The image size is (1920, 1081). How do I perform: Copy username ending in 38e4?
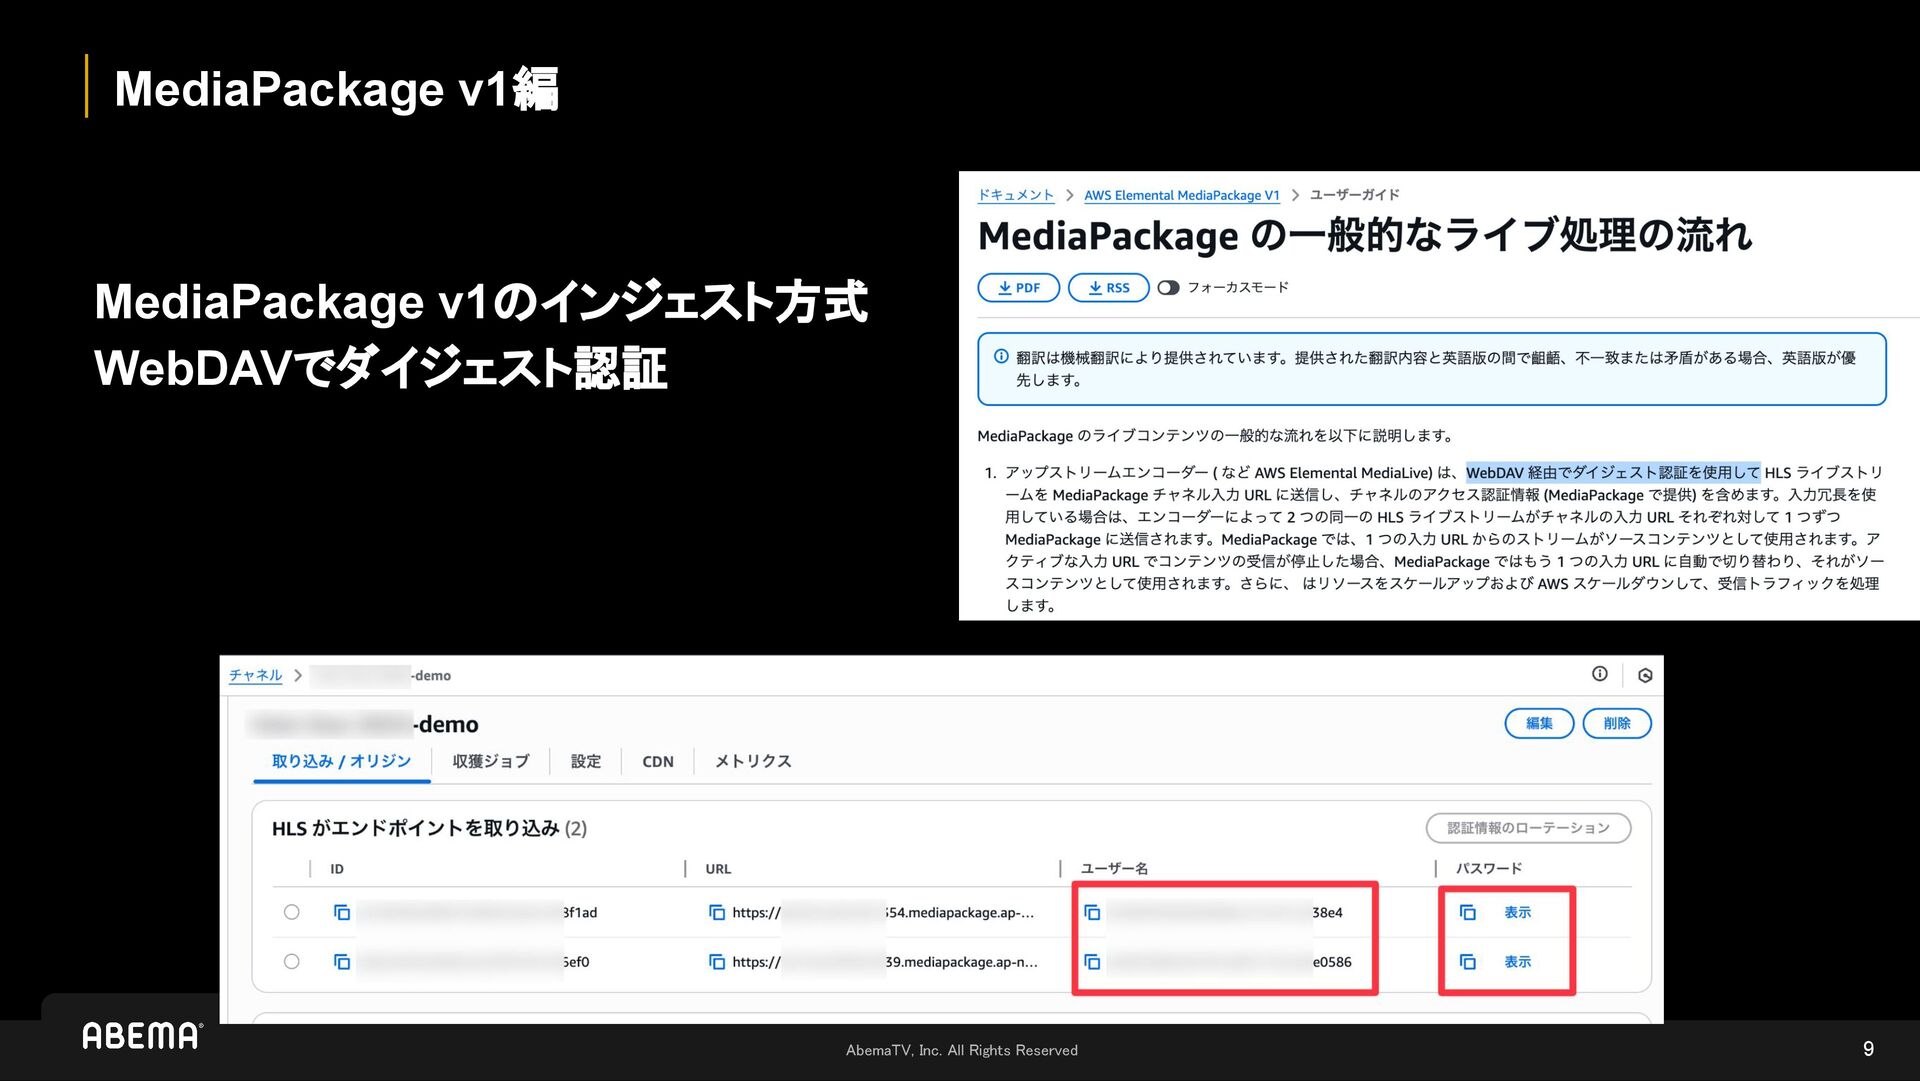tap(1092, 912)
